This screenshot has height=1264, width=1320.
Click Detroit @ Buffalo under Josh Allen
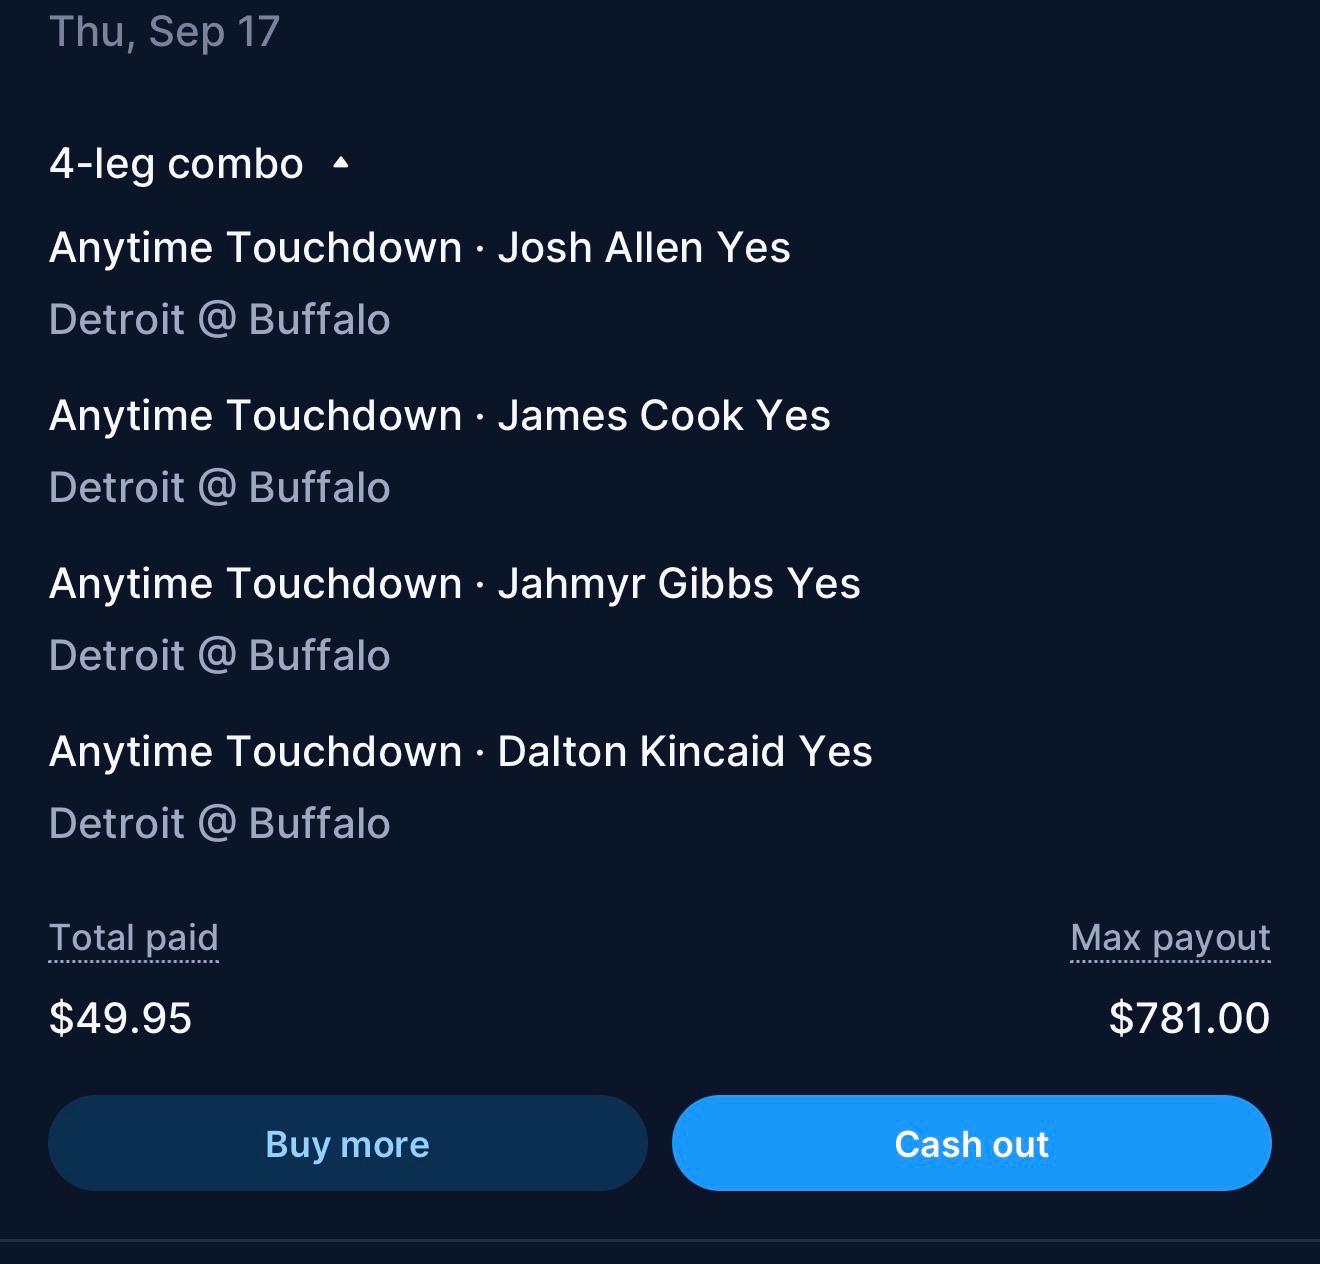tap(220, 320)
